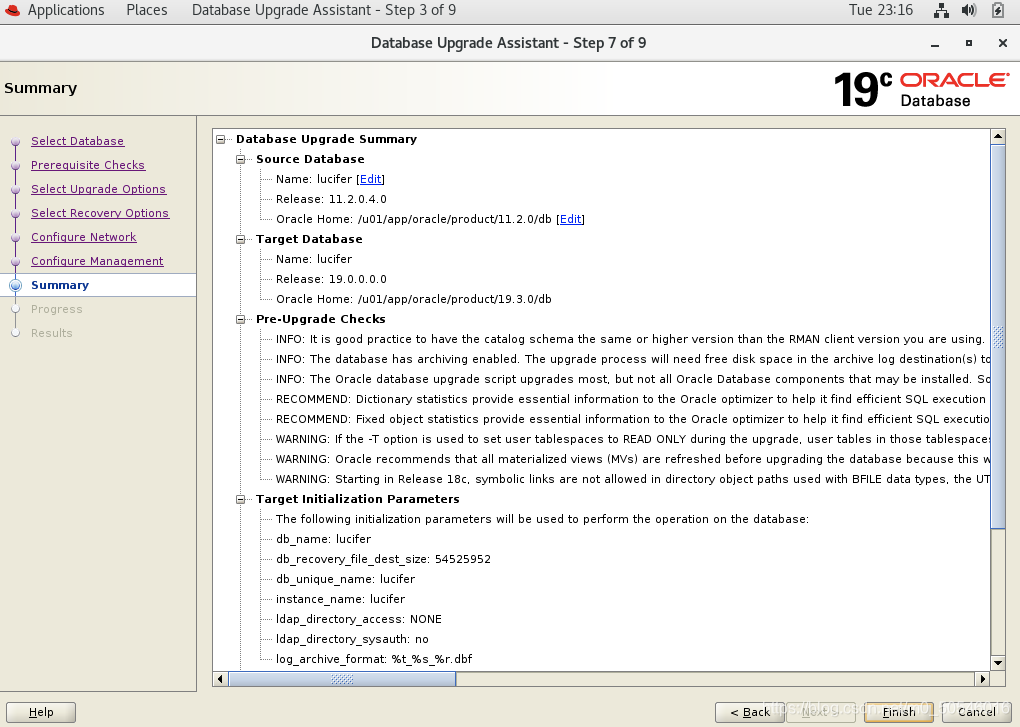Select the db_unique_name: lucifer row

(x=345, y=580)
